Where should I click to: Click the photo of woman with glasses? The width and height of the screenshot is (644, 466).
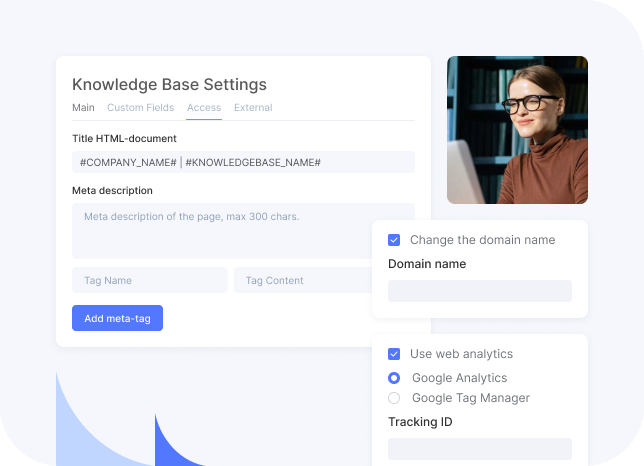click(517, 130)
